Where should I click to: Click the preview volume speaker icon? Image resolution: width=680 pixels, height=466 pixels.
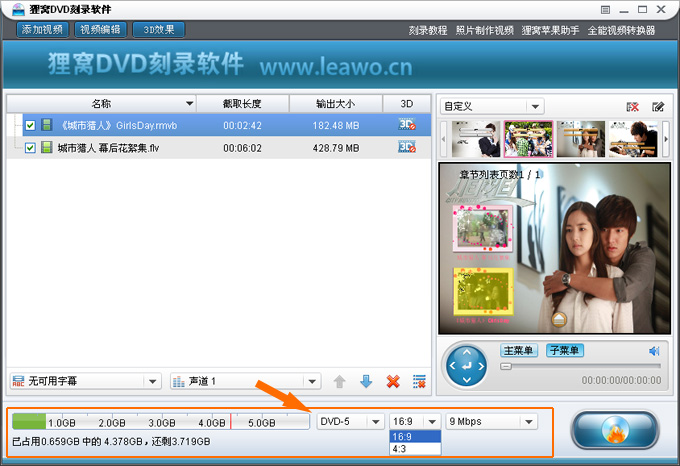(654, 351)
